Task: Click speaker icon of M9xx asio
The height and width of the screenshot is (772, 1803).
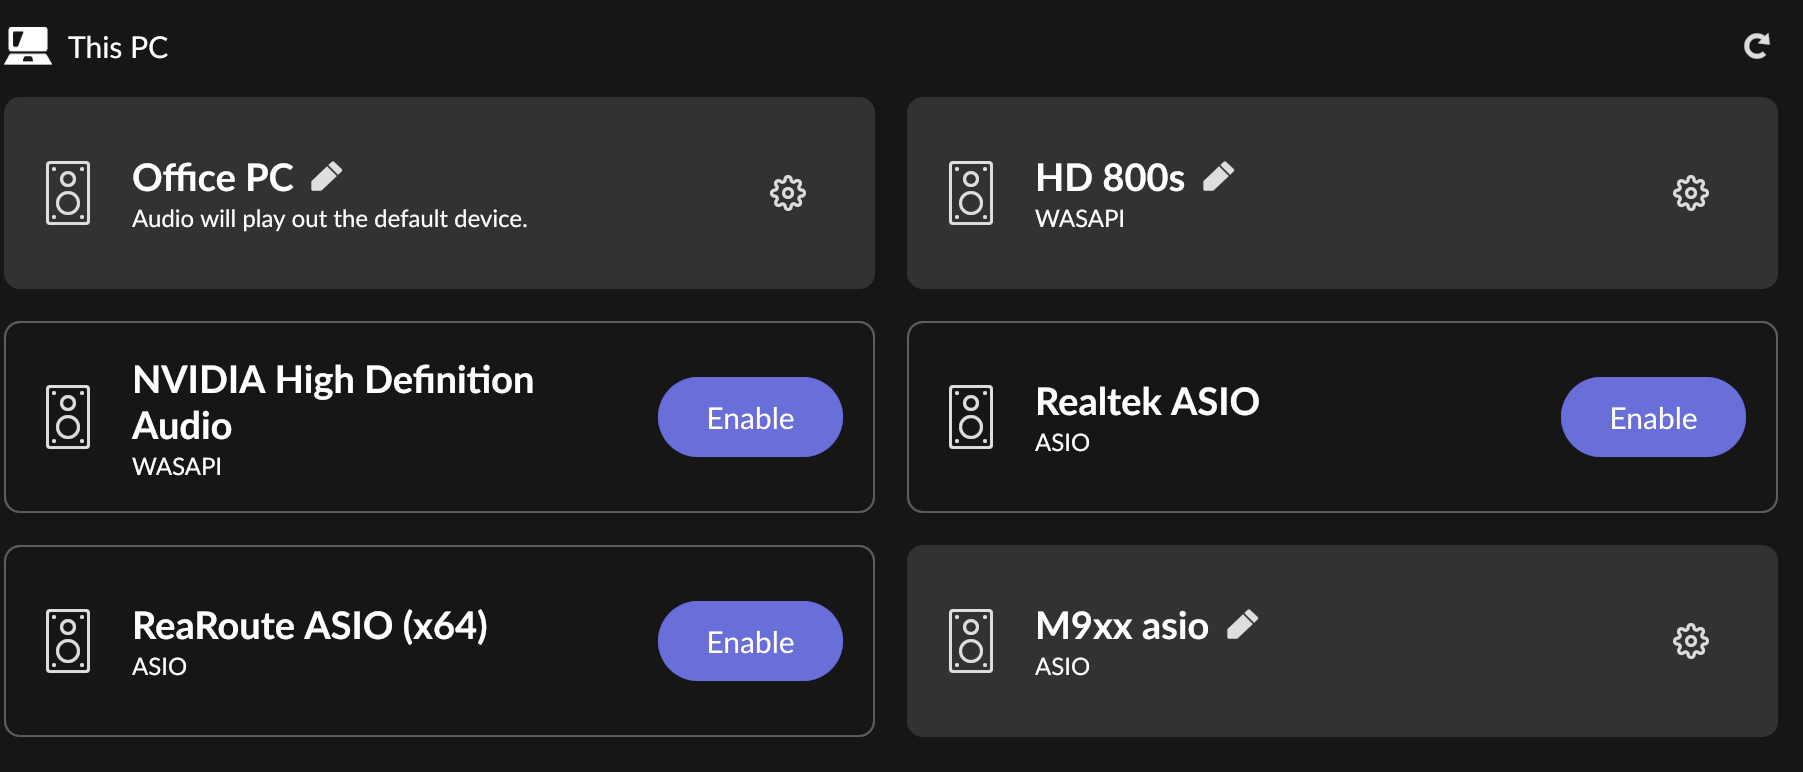Action: 971,641
